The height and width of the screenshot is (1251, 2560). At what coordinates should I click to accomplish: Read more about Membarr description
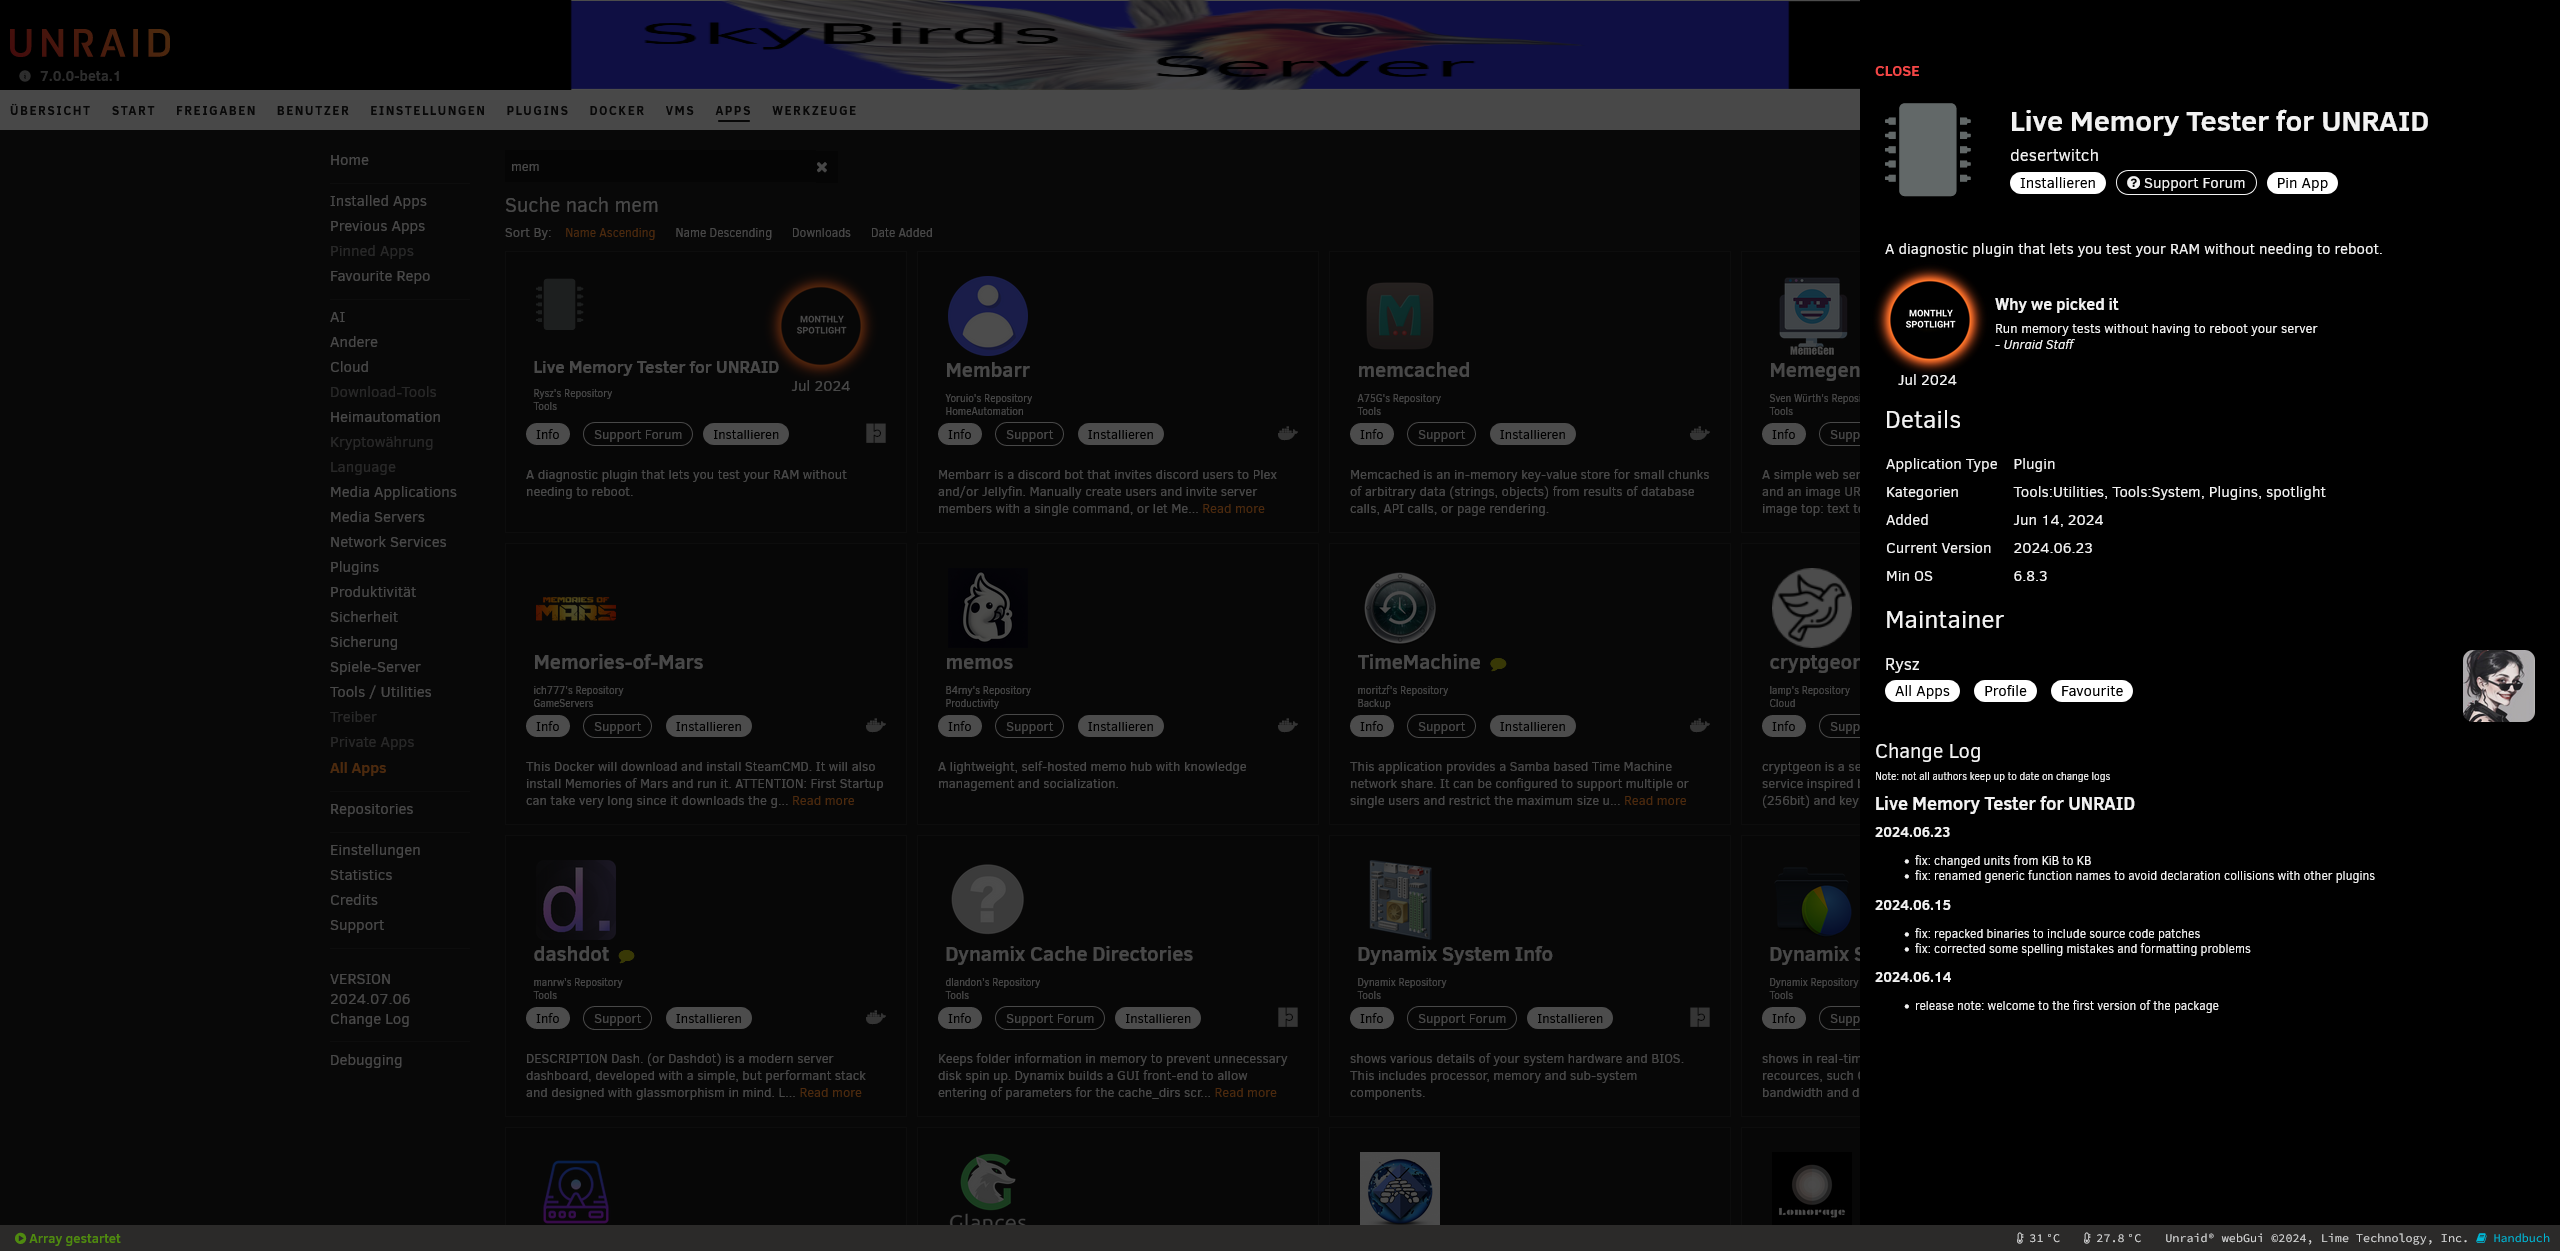pos(1233,509)
